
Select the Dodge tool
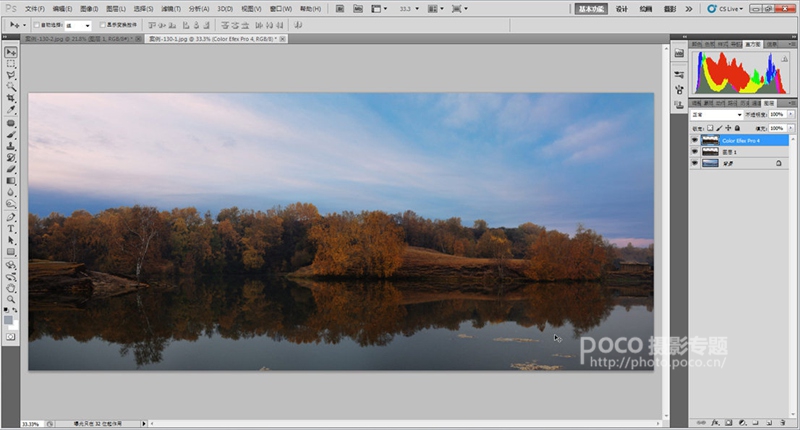pos(11,204)
